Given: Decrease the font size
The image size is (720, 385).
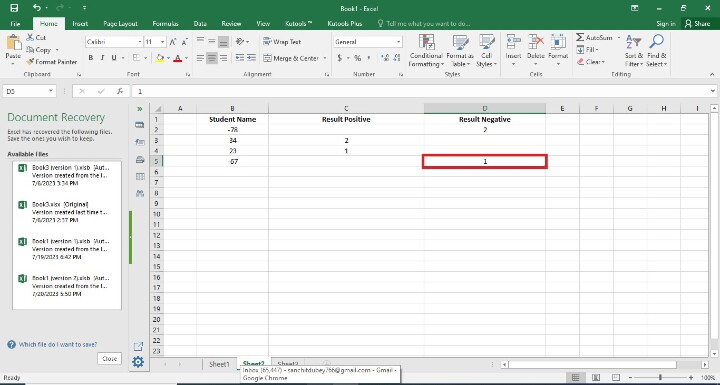Looking at the screenshot, I should [184, 42].
